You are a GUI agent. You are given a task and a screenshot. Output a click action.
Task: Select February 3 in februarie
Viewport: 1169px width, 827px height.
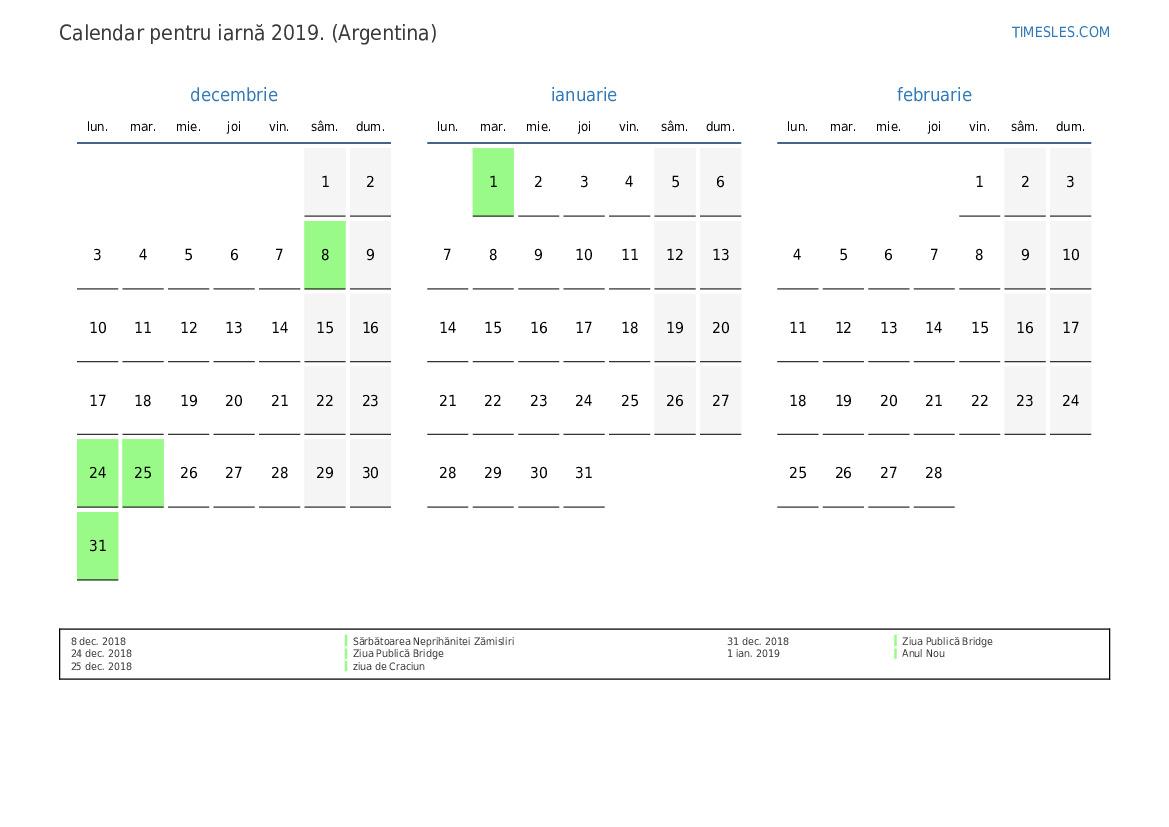1071,182
